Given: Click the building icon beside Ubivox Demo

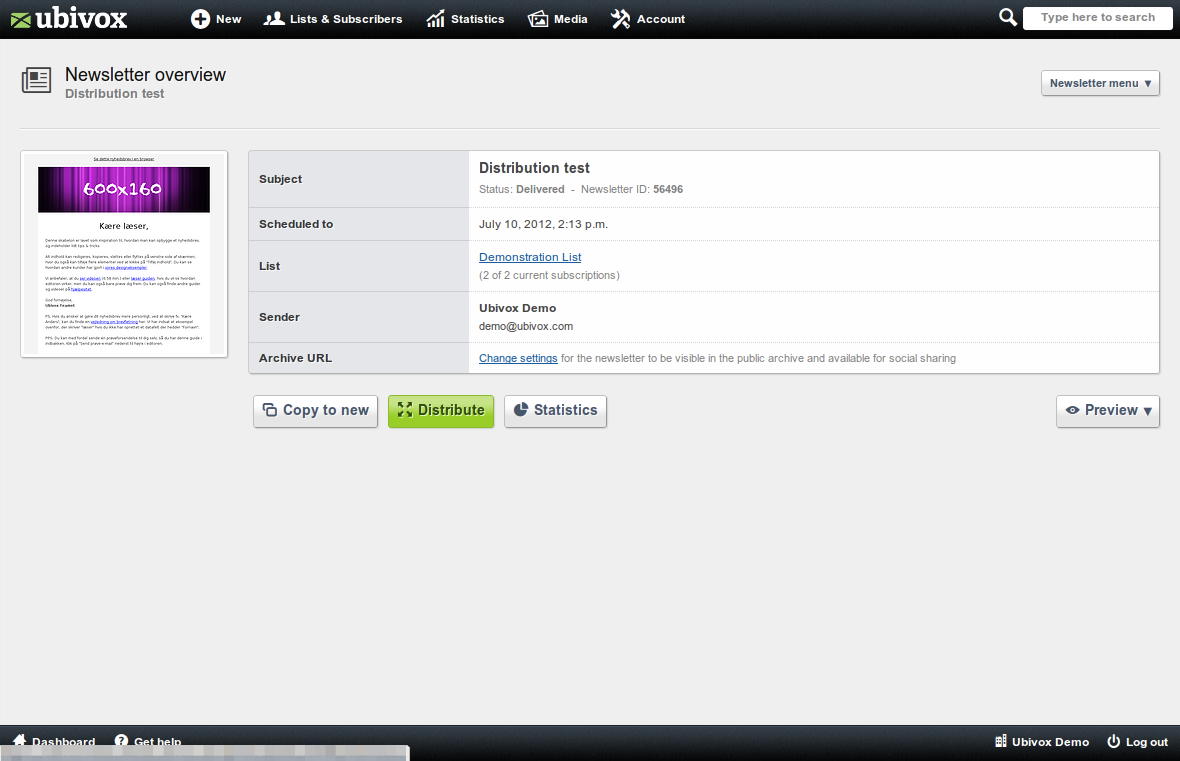Looking at the screenshot, I should click(x=1001, y=741).
